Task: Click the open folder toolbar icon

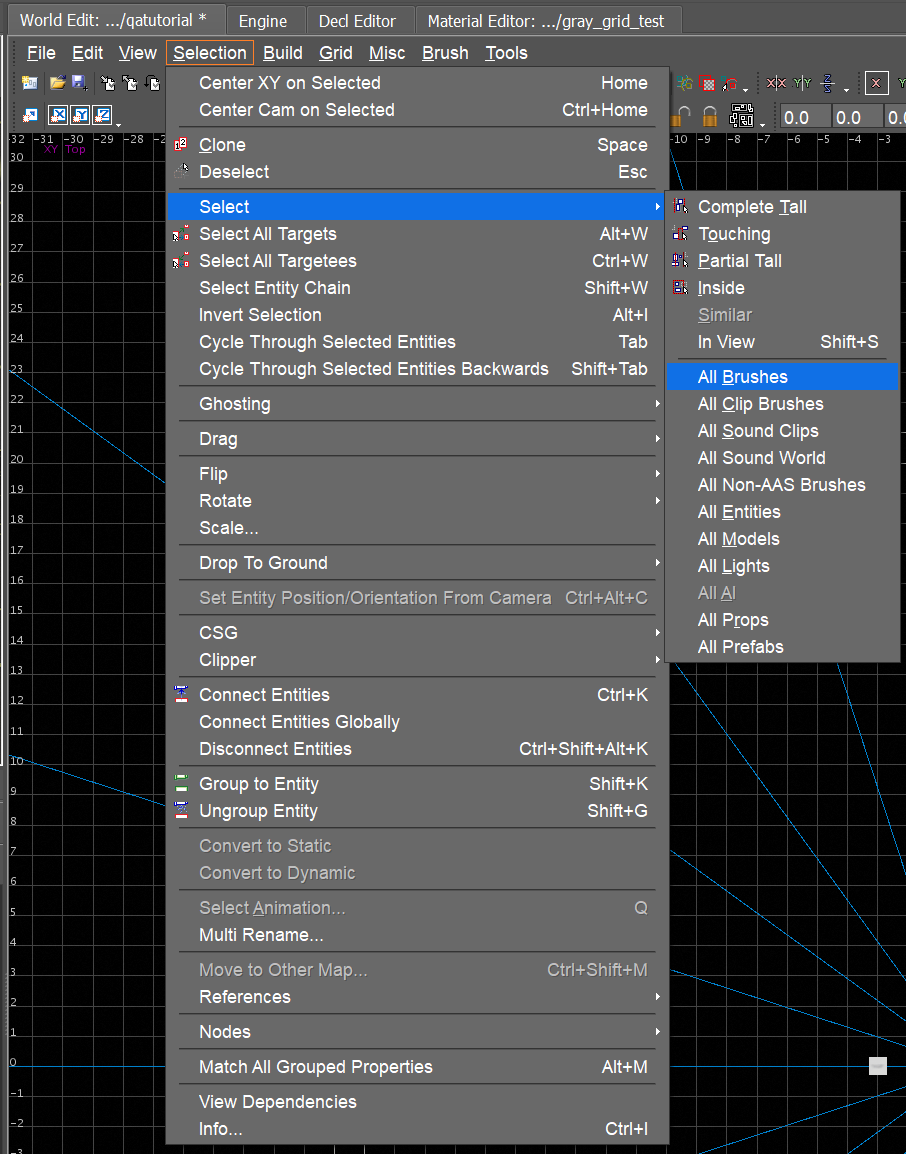Action: click(57, 83)
